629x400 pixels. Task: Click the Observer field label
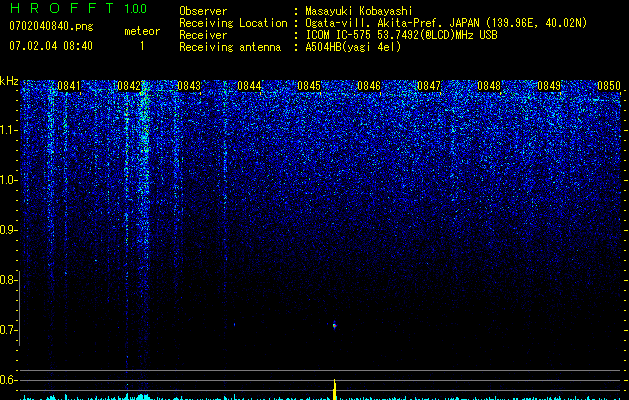[203, 11]
